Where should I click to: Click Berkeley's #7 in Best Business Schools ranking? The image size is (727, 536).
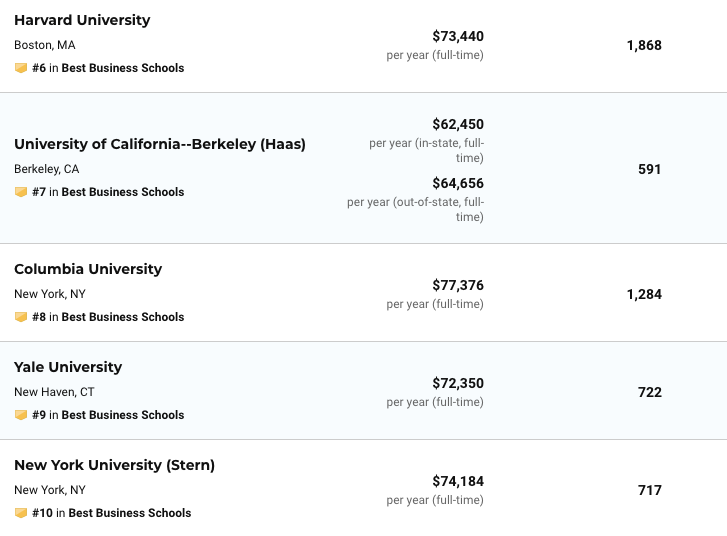(x=108, y=192)
